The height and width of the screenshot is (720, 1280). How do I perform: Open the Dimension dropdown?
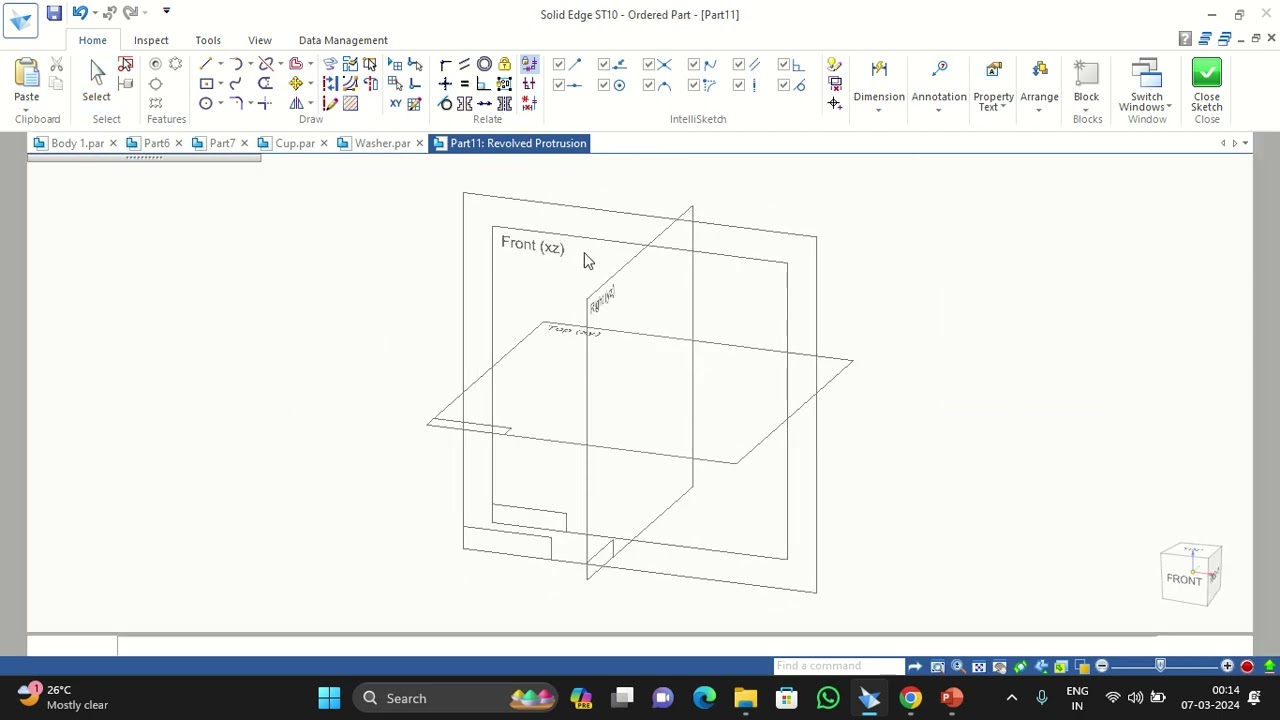click(879, 108)
